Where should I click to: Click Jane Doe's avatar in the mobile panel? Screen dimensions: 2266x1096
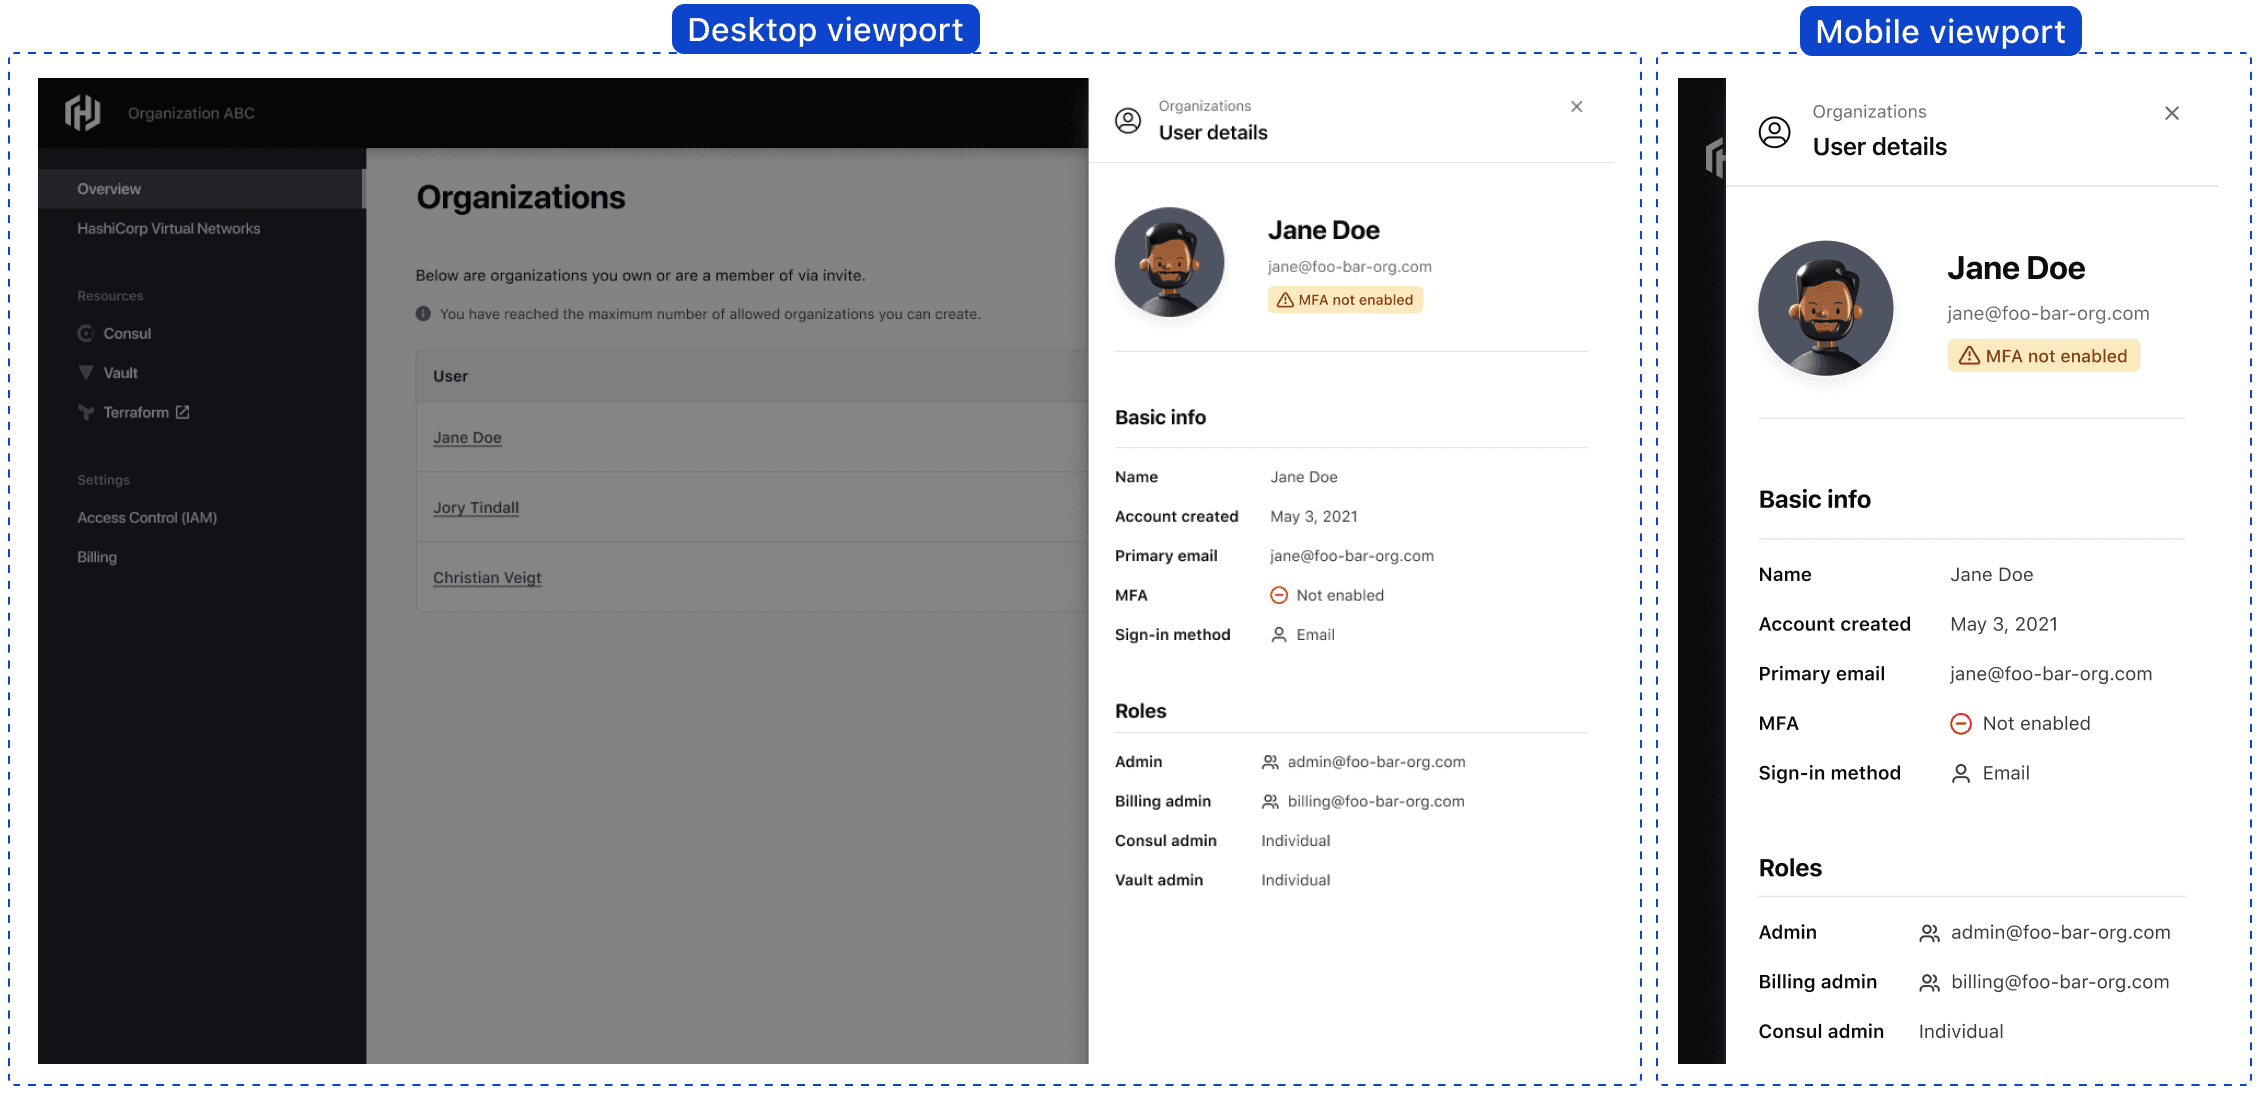tap(1825, 308)
